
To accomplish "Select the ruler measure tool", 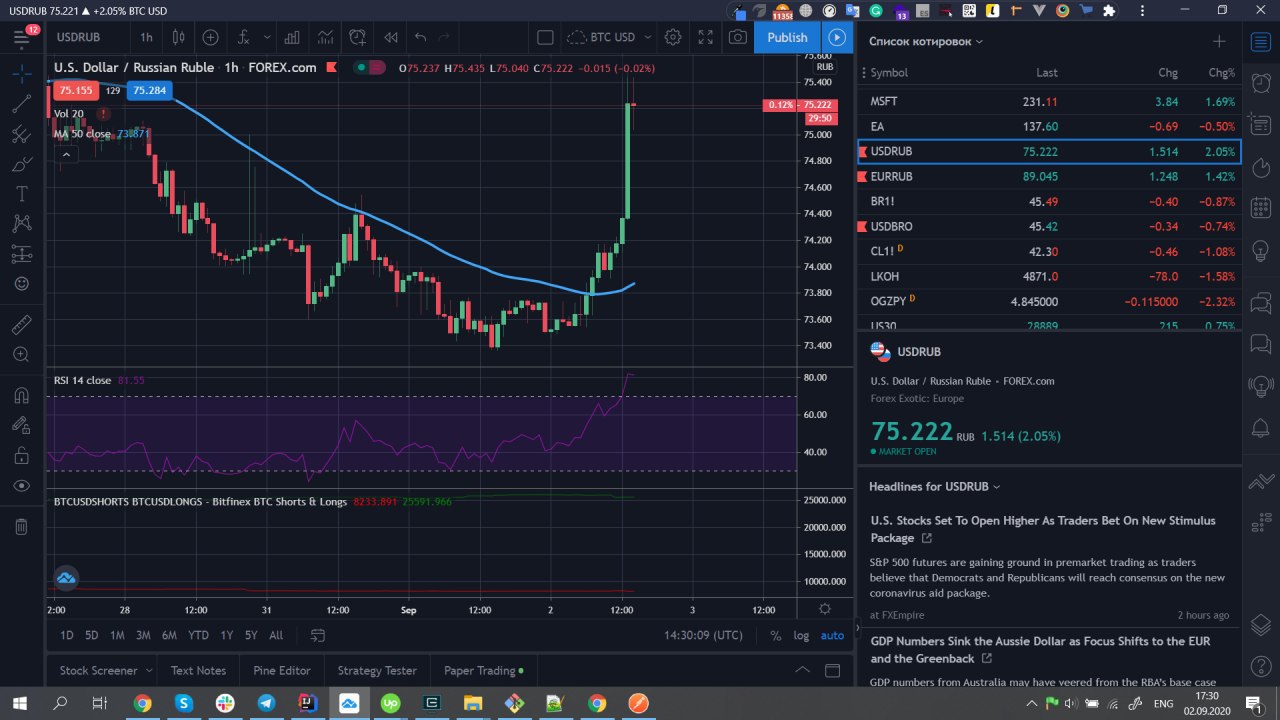I will click(21, 324).
